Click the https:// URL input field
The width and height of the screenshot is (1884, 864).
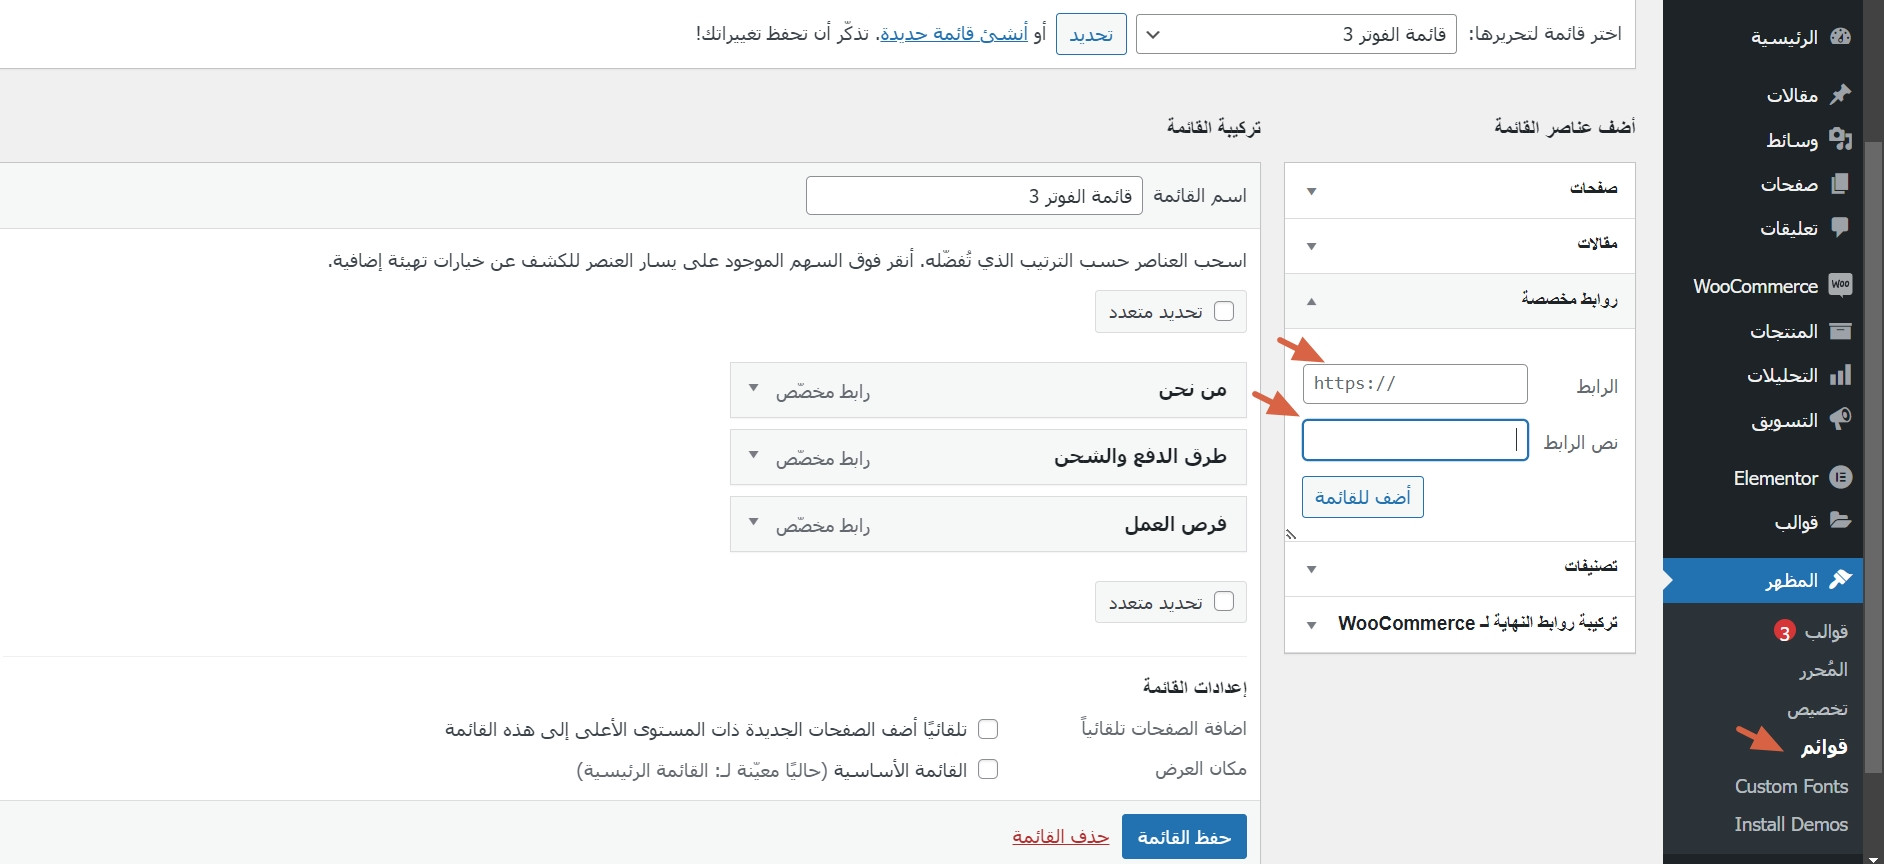click(x=1414, y=384)
